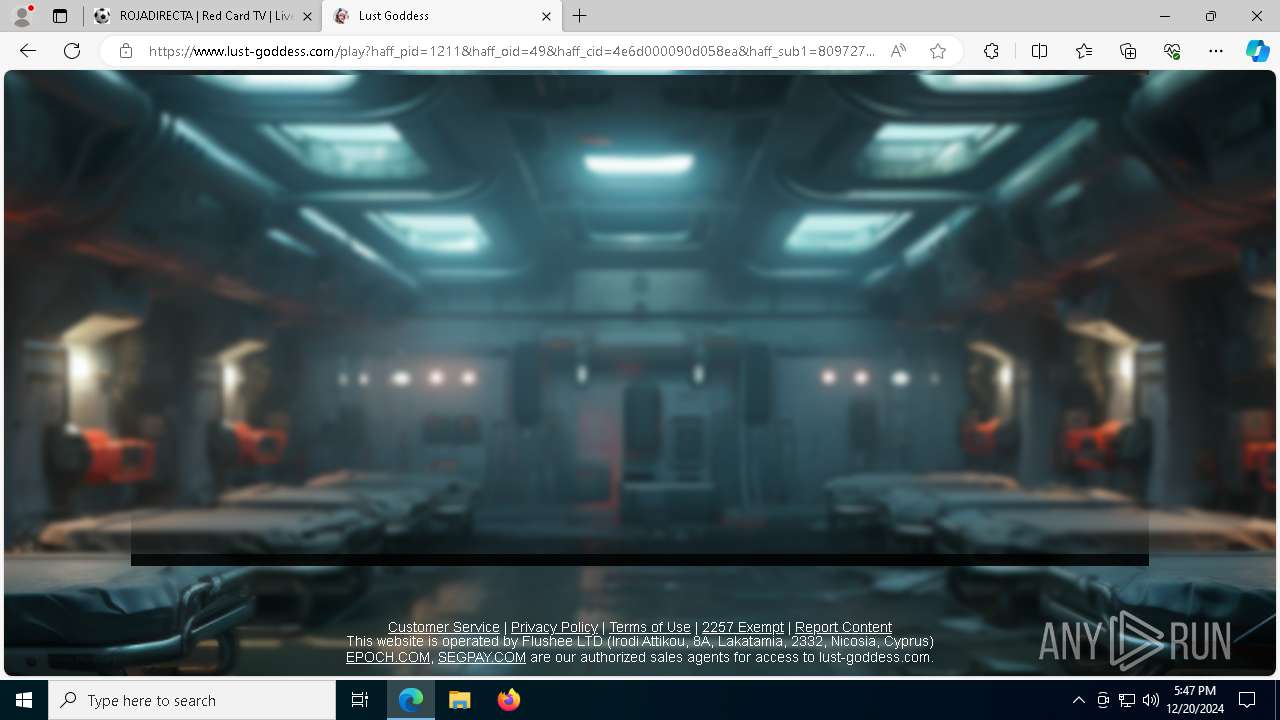Screen dimensions: 1280x720
Task: Open the Customer Service link
Action: (x=444, y=627)
